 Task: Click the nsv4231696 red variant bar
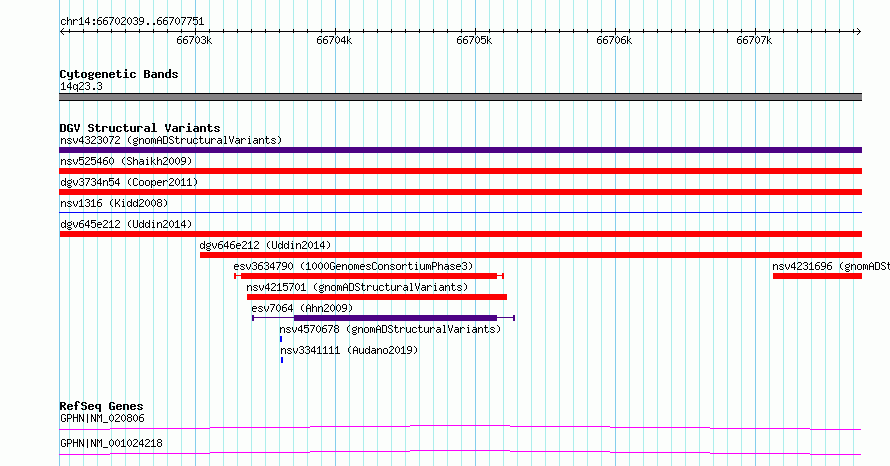(x=817, y=276)
